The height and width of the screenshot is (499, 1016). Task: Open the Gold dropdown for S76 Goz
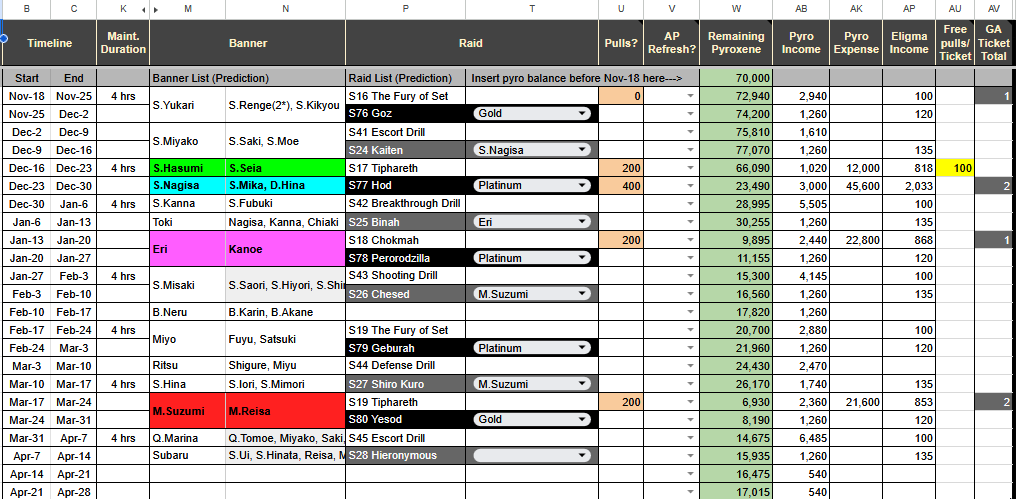click(x=532, y=114)
